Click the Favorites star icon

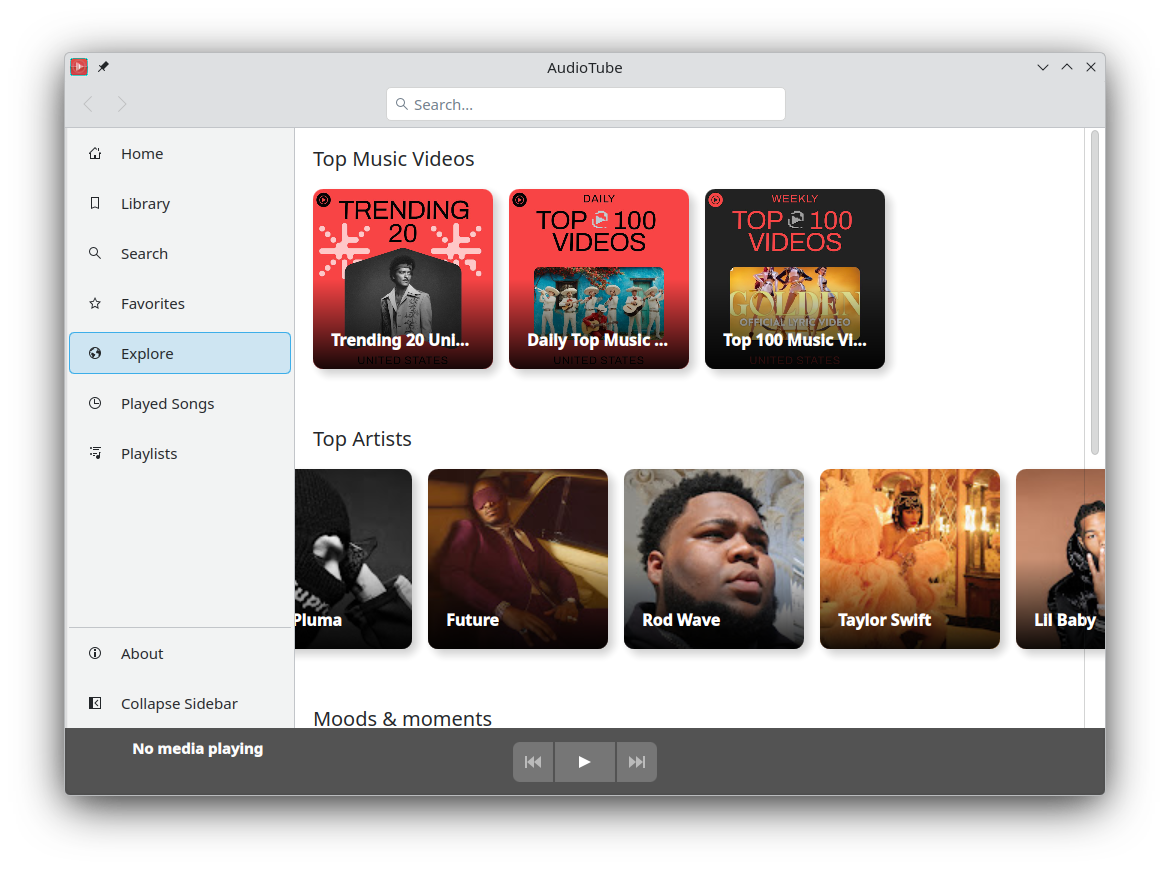click(x=95, y=304)
